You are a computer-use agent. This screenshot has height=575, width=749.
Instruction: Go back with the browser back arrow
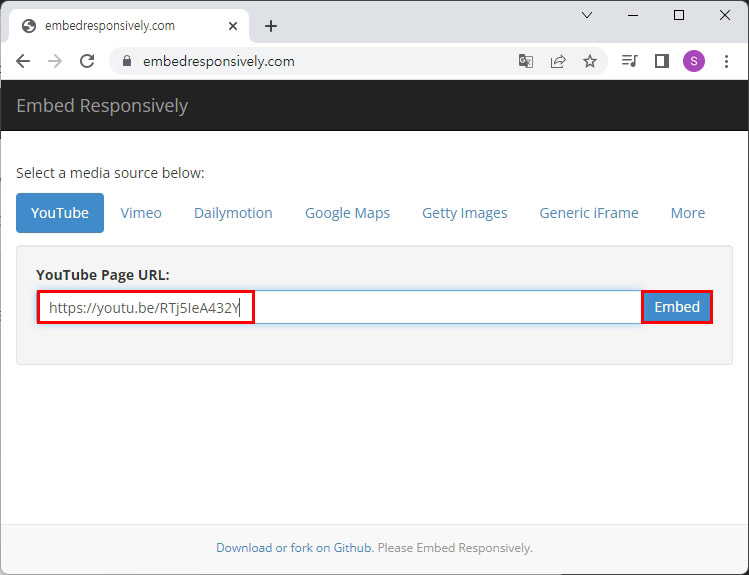coord(23,61)
